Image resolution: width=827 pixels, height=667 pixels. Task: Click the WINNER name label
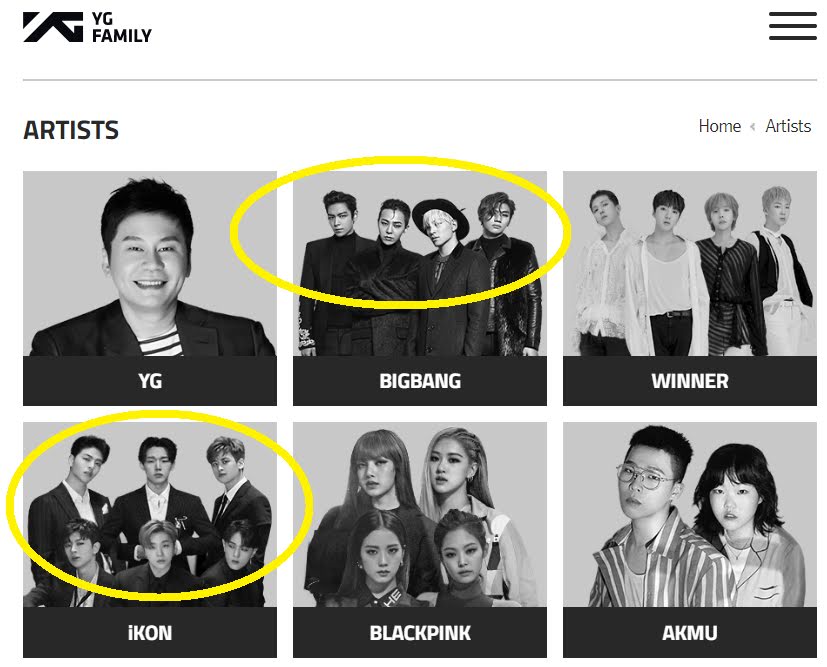(690, 381)
